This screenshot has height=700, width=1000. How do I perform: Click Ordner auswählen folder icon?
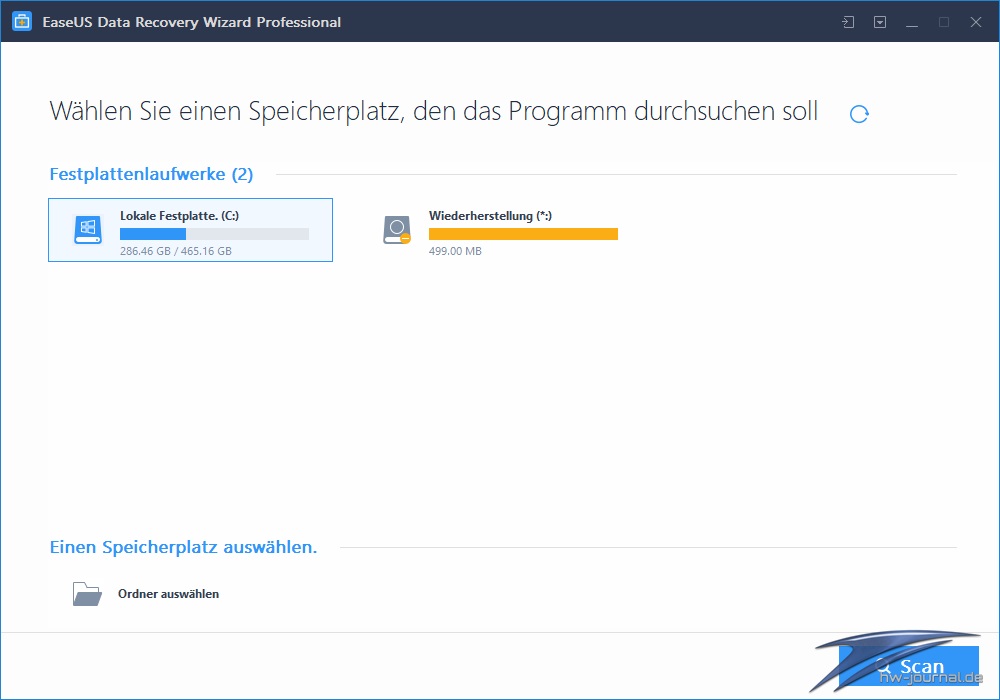87,594
